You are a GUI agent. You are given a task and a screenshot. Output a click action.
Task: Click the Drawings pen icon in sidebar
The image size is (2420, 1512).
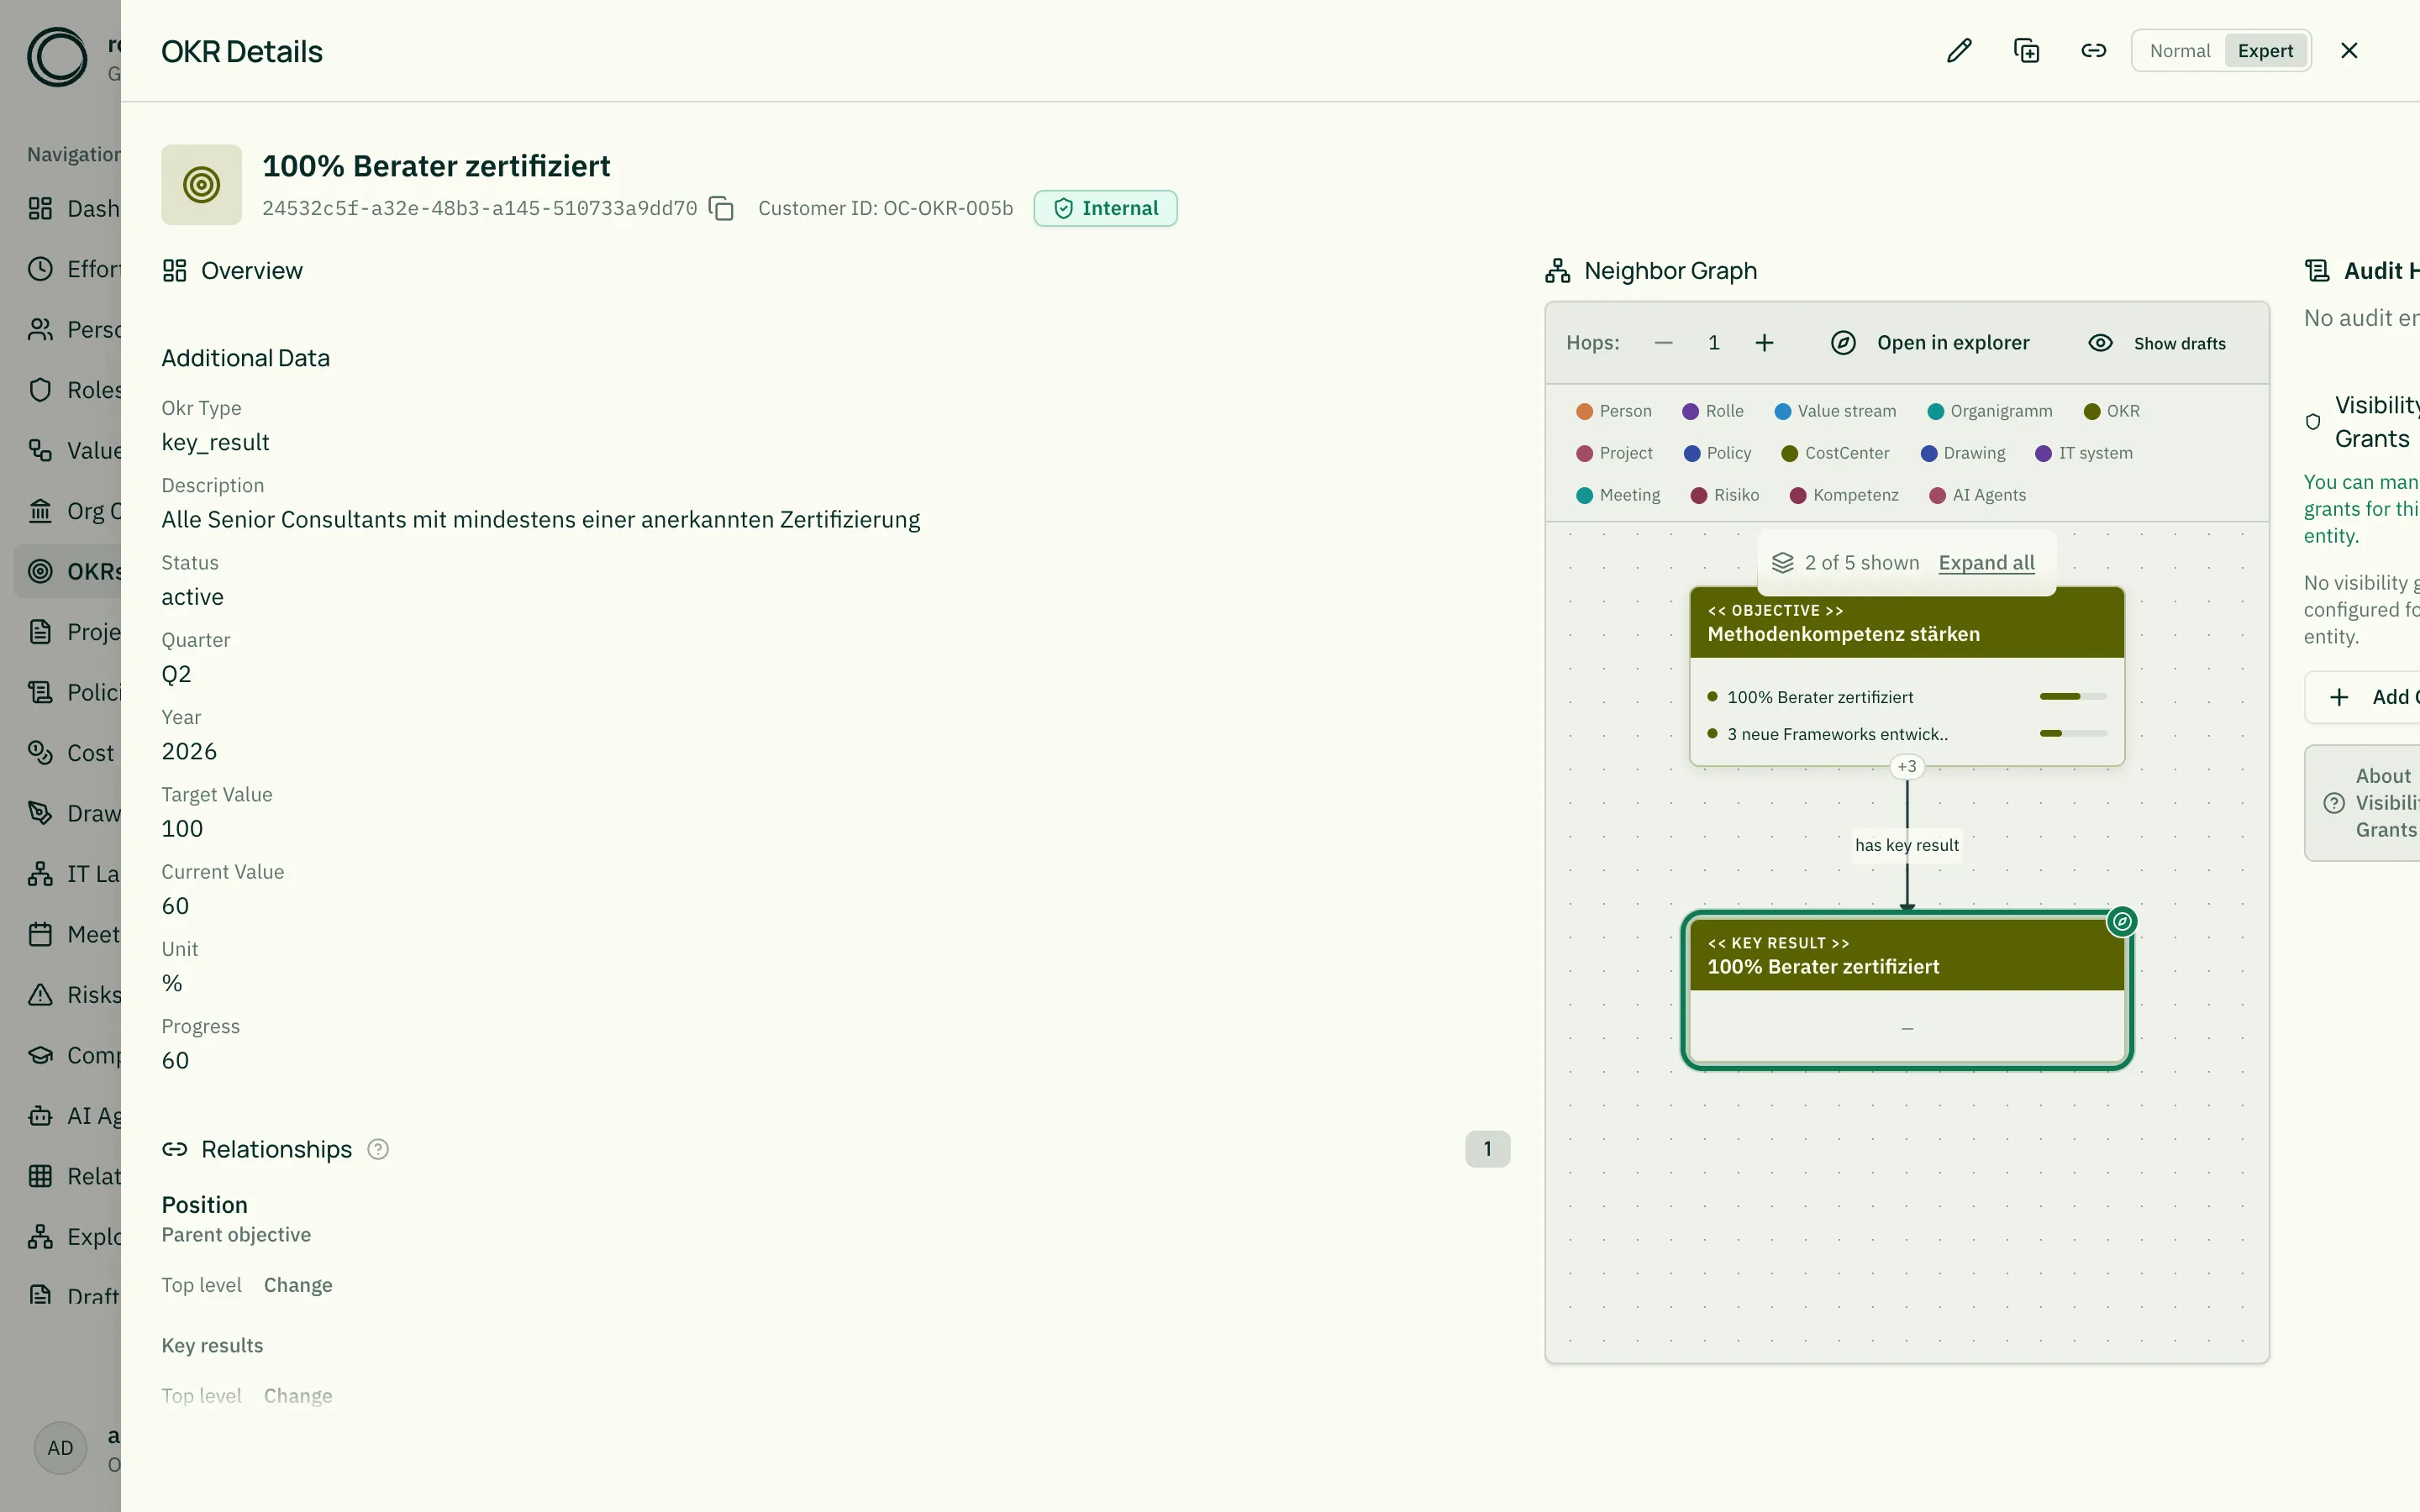click(x=40, y=814)
